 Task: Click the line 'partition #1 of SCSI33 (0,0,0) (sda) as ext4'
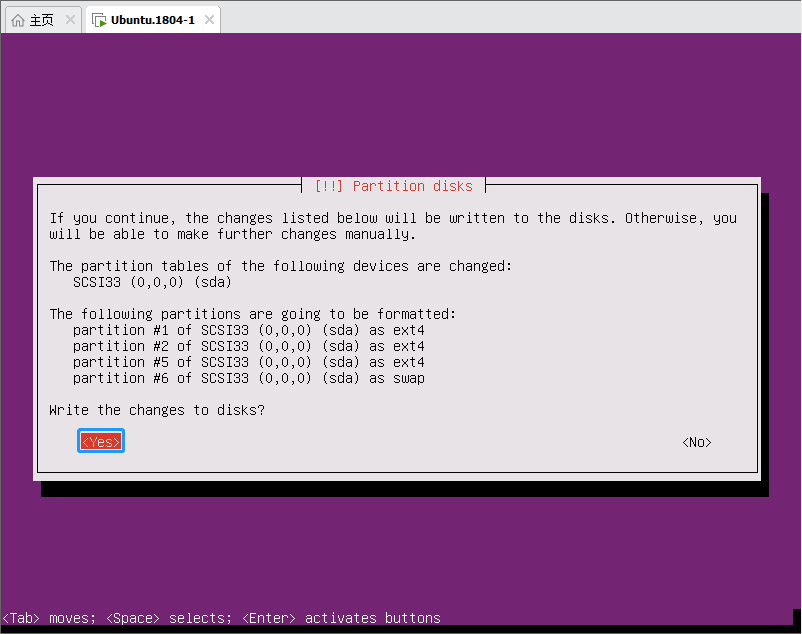tap(249, 330)
